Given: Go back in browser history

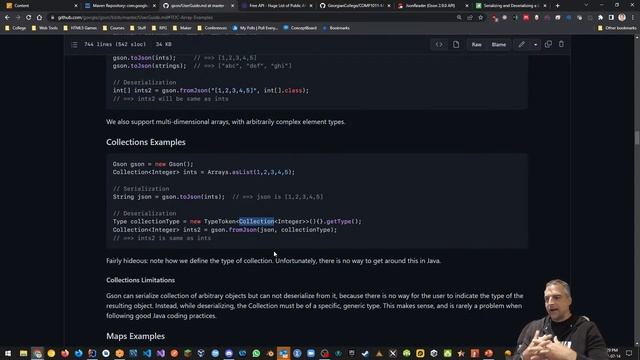Looking at the screenshot, I should (7, 18).
